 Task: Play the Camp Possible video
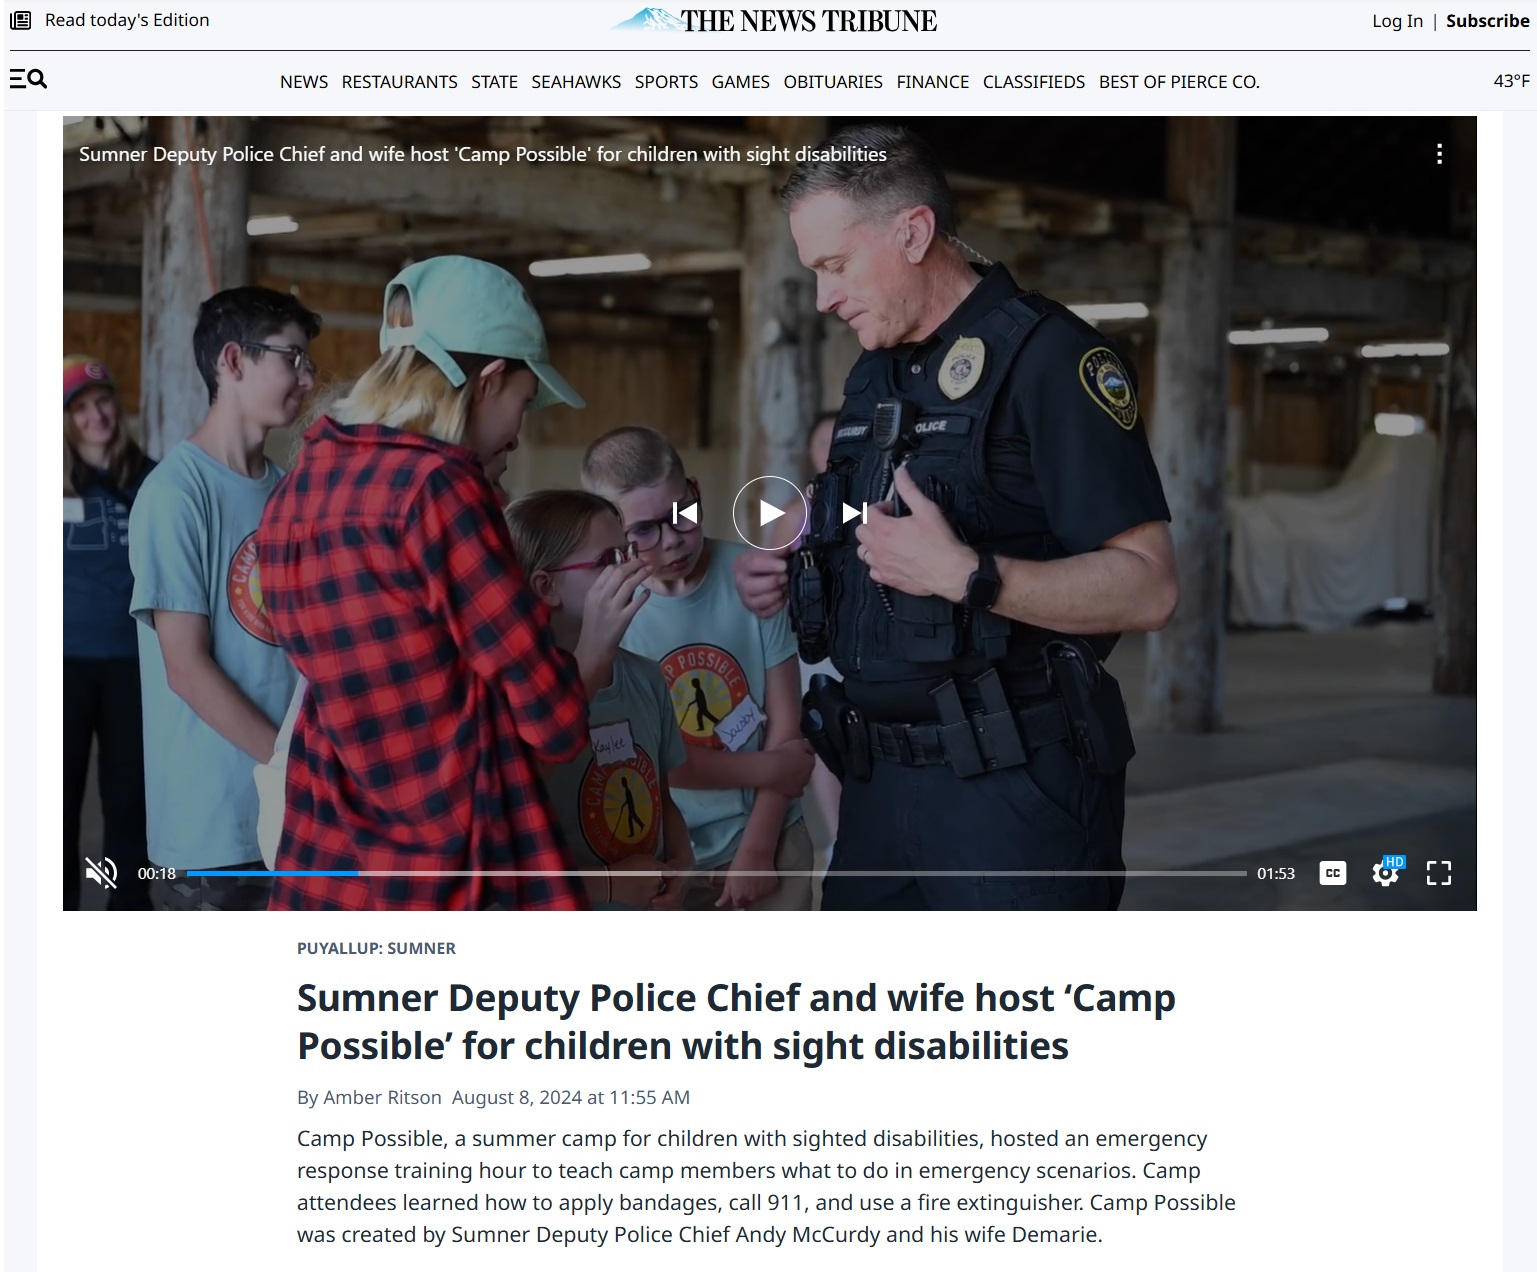pos(769,513)
